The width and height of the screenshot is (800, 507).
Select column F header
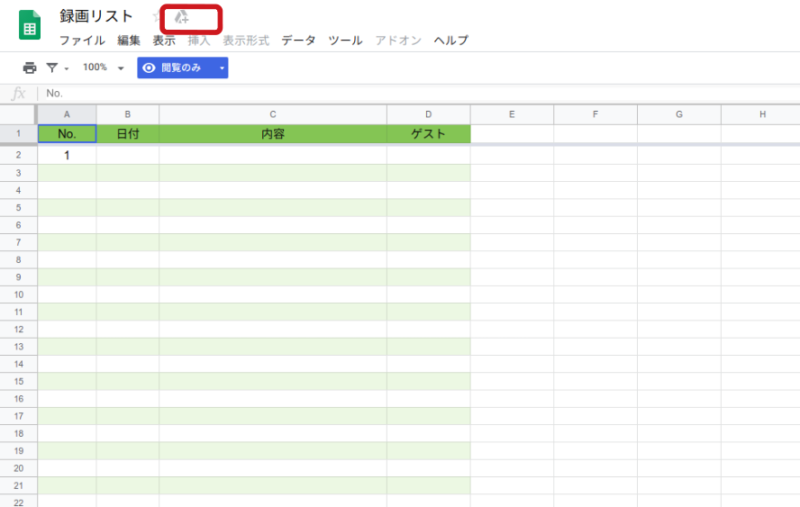tap(595, 114)
